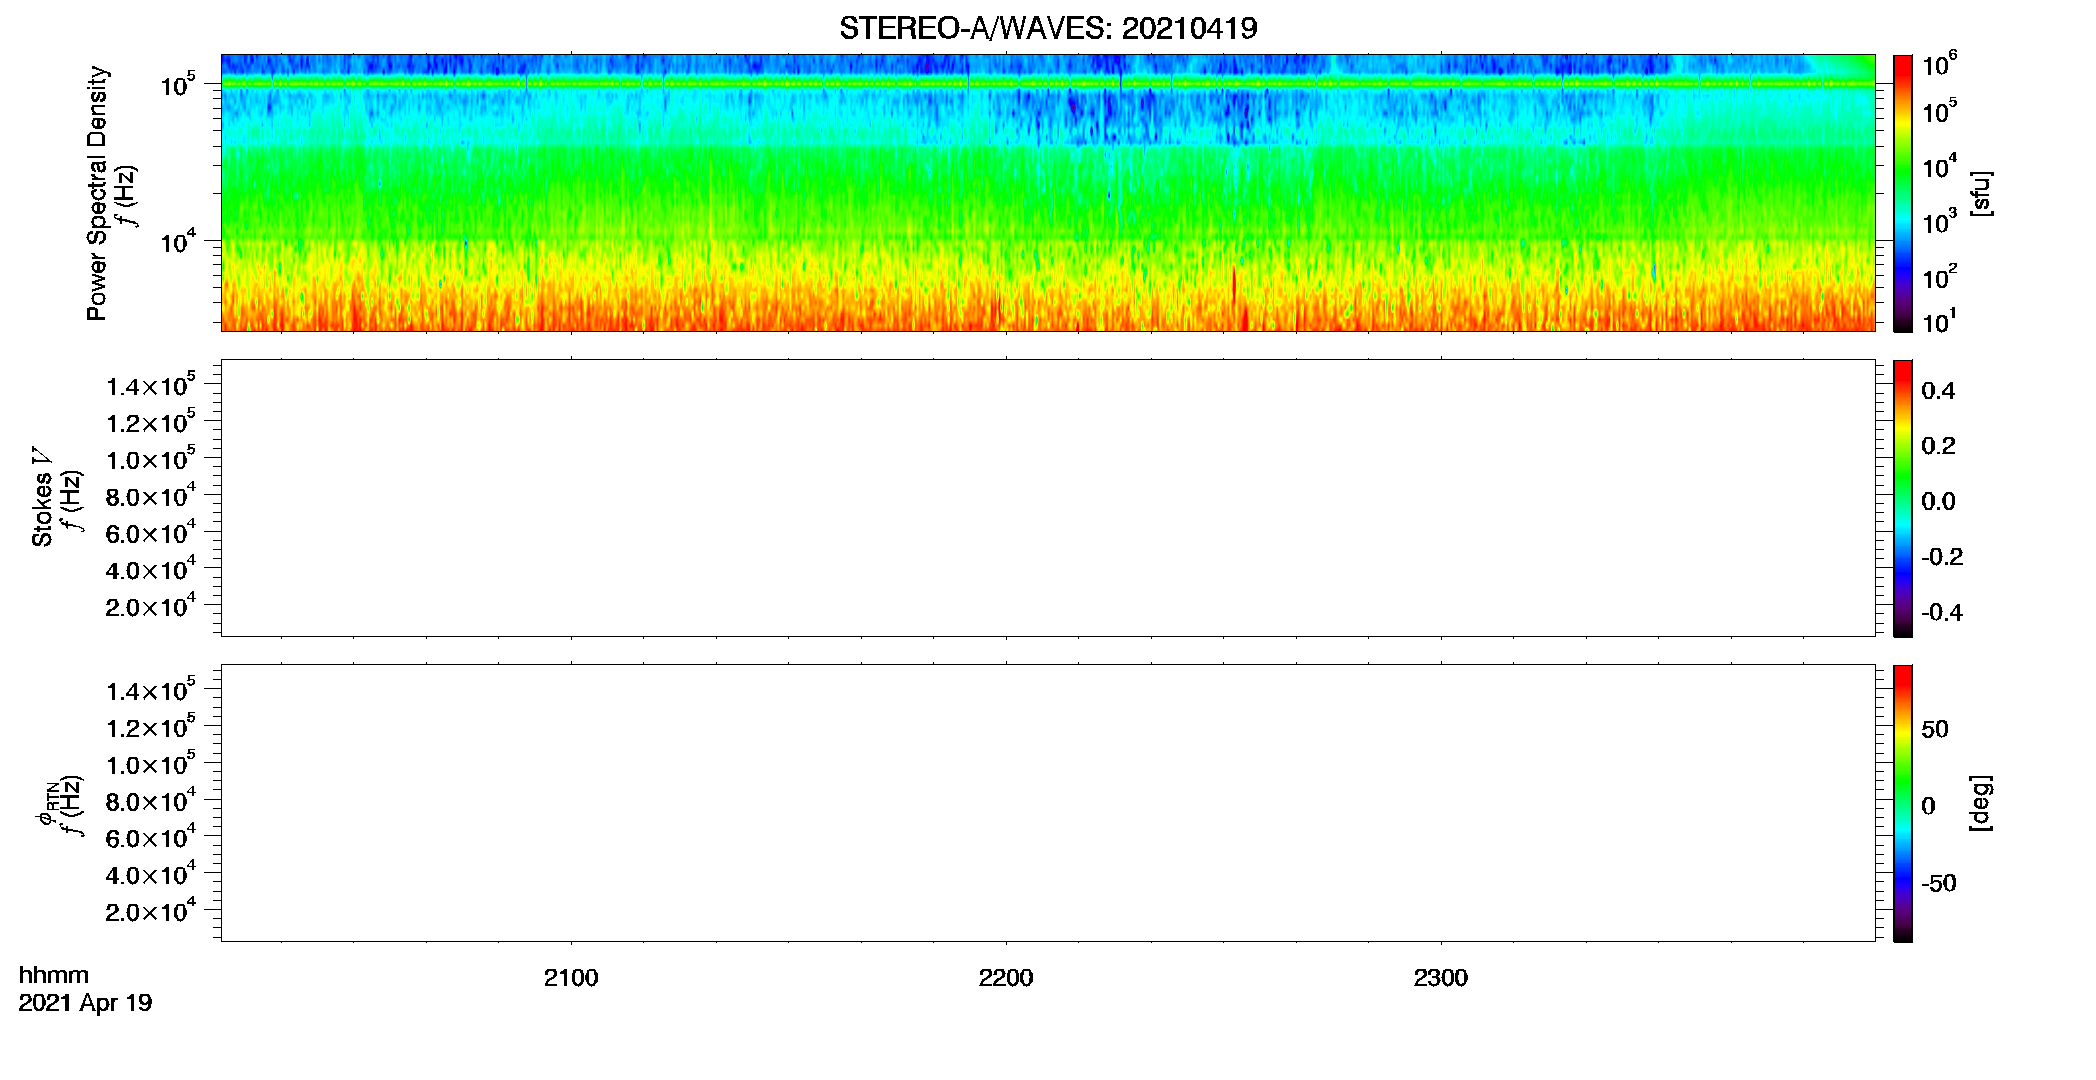Click the 50 label on degree color bar

1935,729
